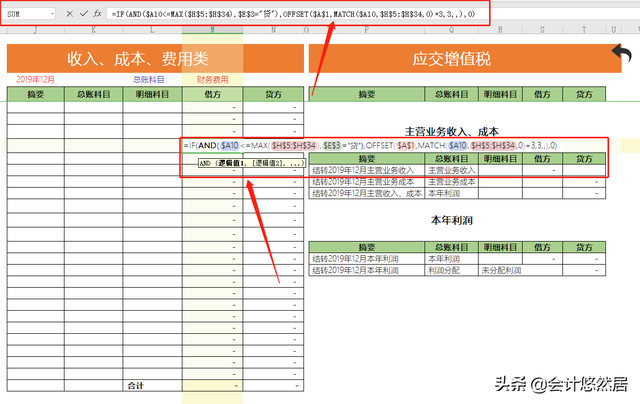640x404 pixels.
Task: Click 贷方 header in 应交增值税 table
Action: coord(584,94)
